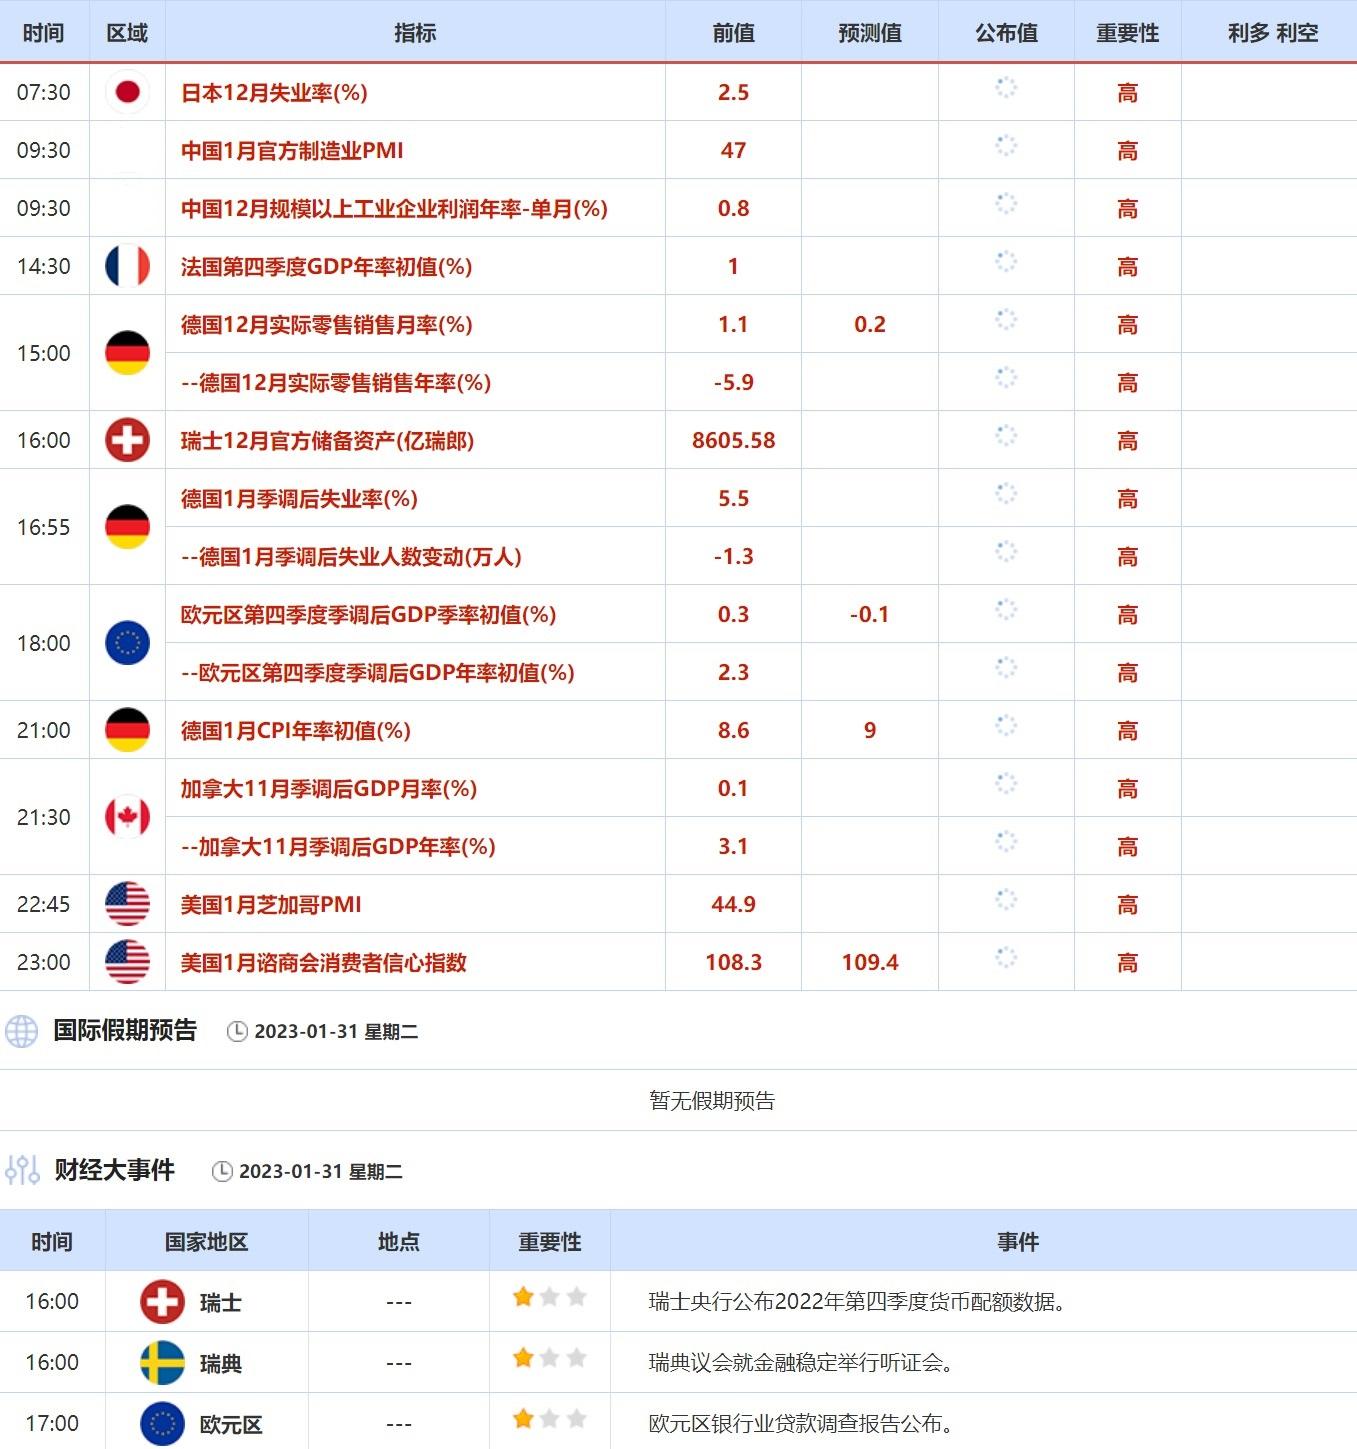1357x1449 pixels.
Task: Open 日本12月失业率(%) indicator link
Action: pos(274,93)
